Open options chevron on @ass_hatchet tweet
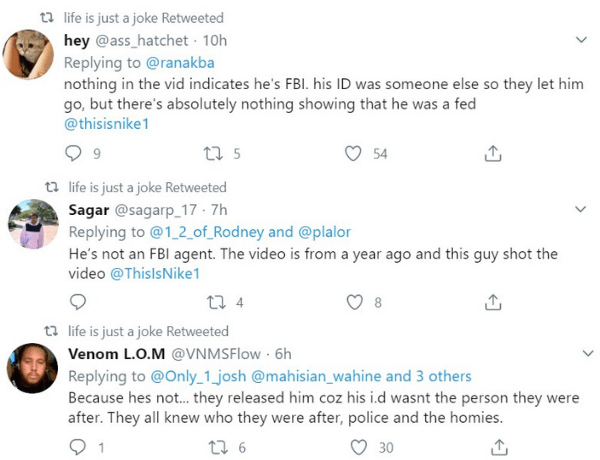This screenshot has height=460, width=600. click(581, 39)
